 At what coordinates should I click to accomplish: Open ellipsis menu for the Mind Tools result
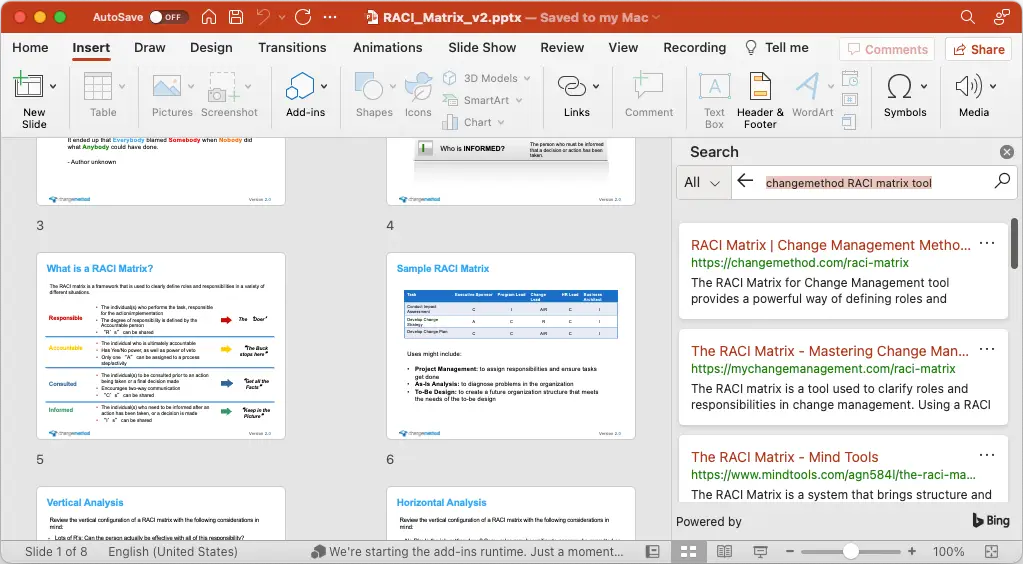[x=987, y=455]
